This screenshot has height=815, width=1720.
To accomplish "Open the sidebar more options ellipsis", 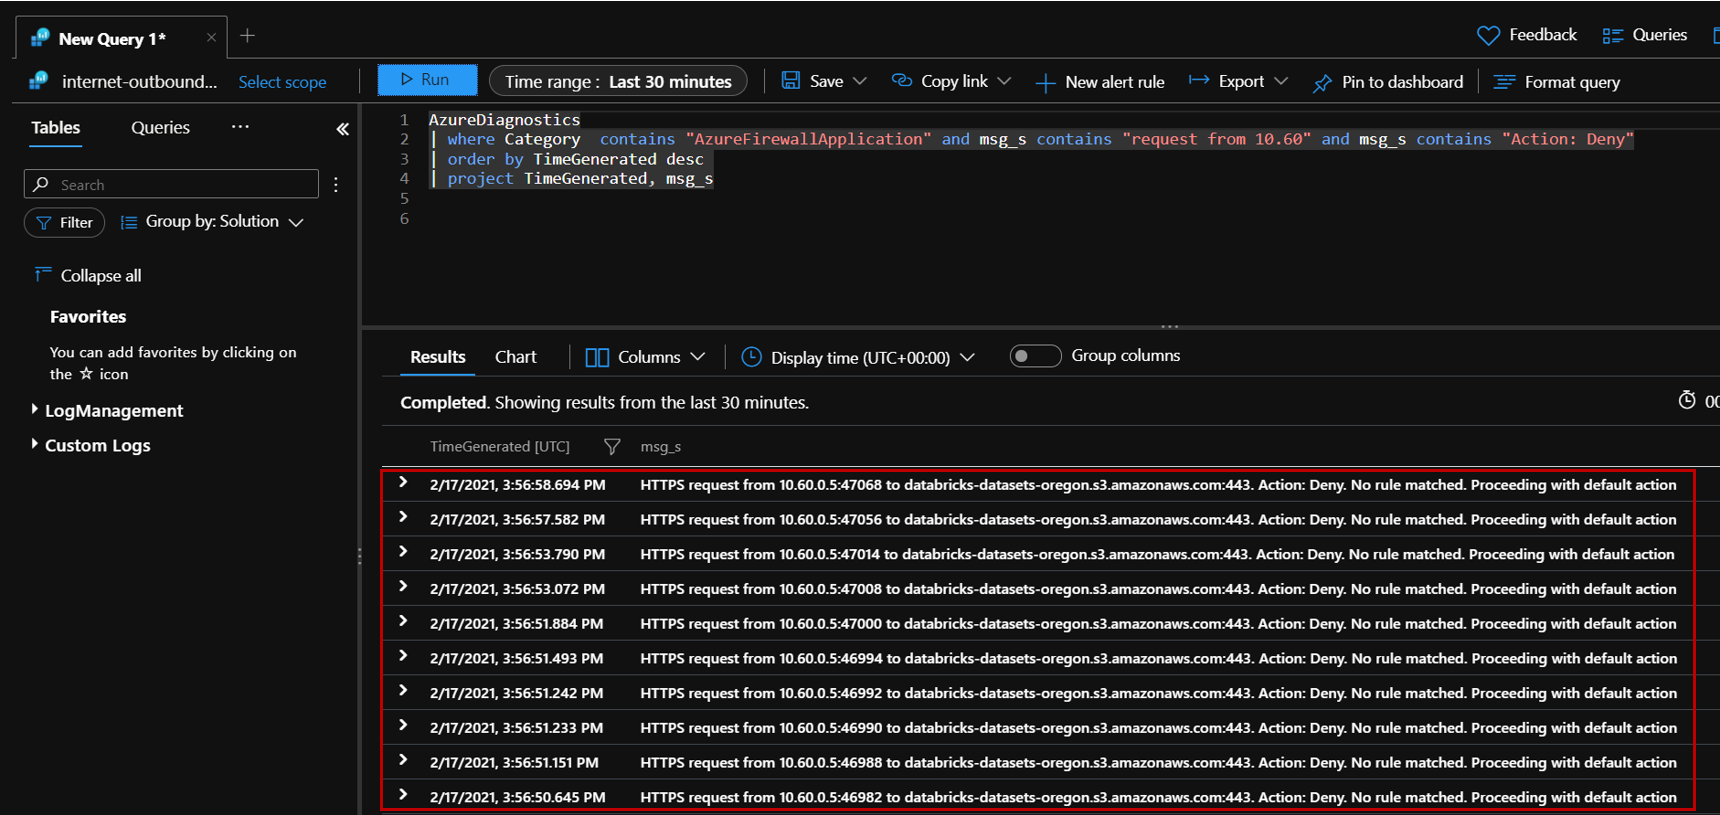I will coord(240,127).
